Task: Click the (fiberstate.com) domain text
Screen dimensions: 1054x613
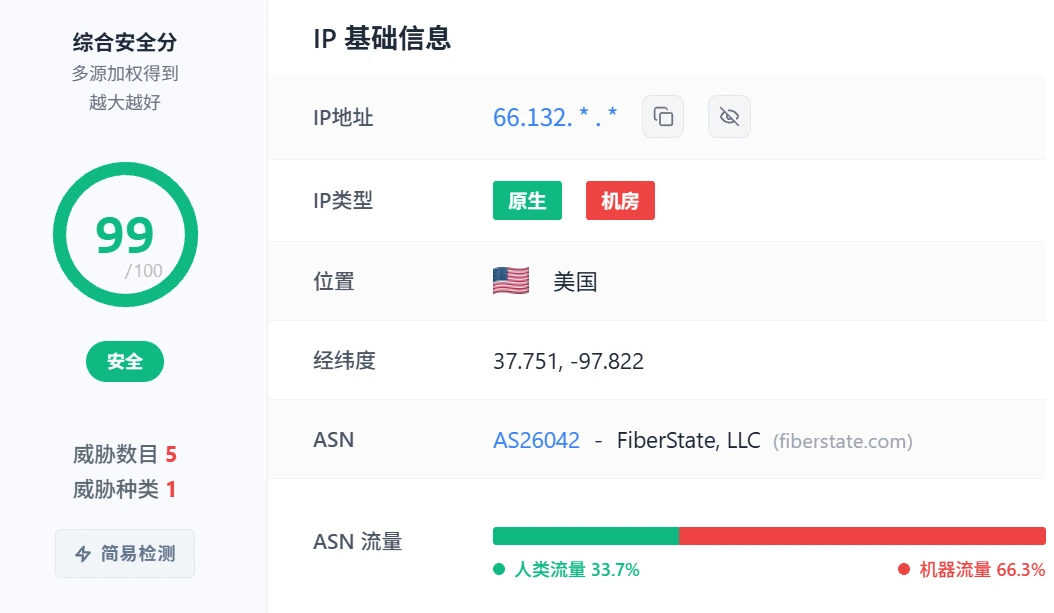Action: [843, 441]
